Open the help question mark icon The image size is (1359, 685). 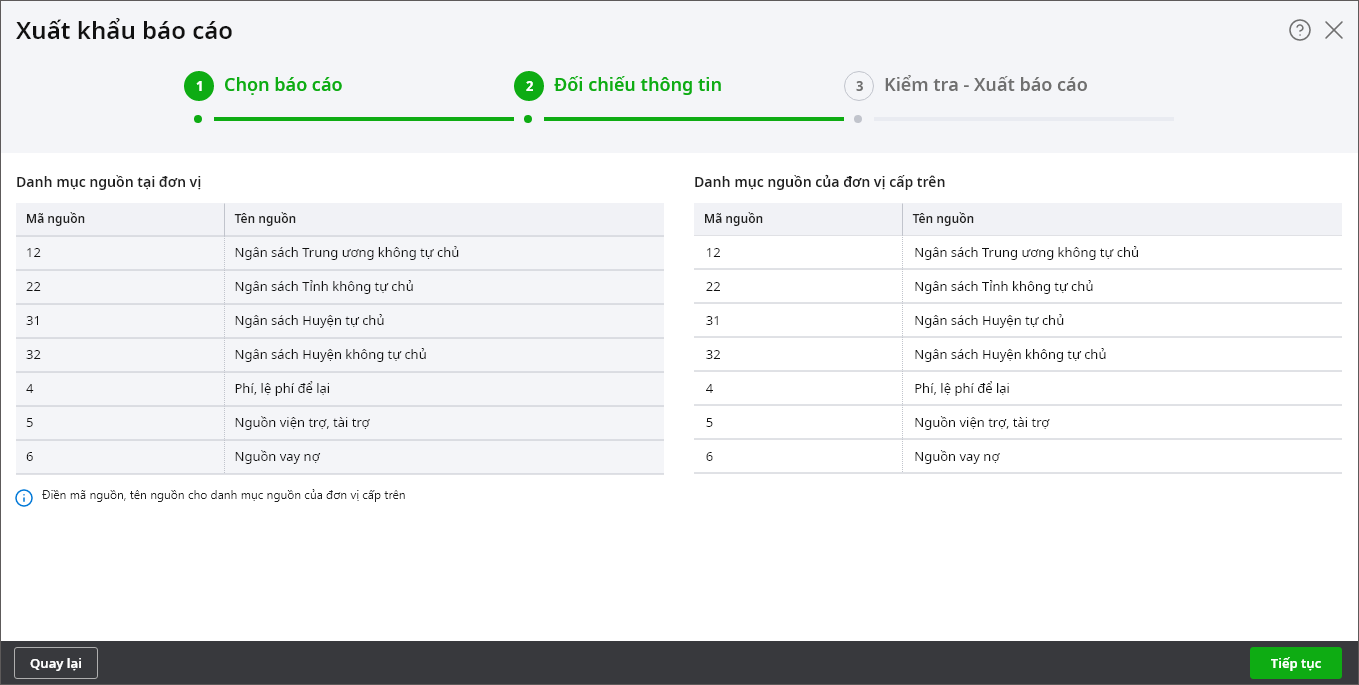(1299, 30)
